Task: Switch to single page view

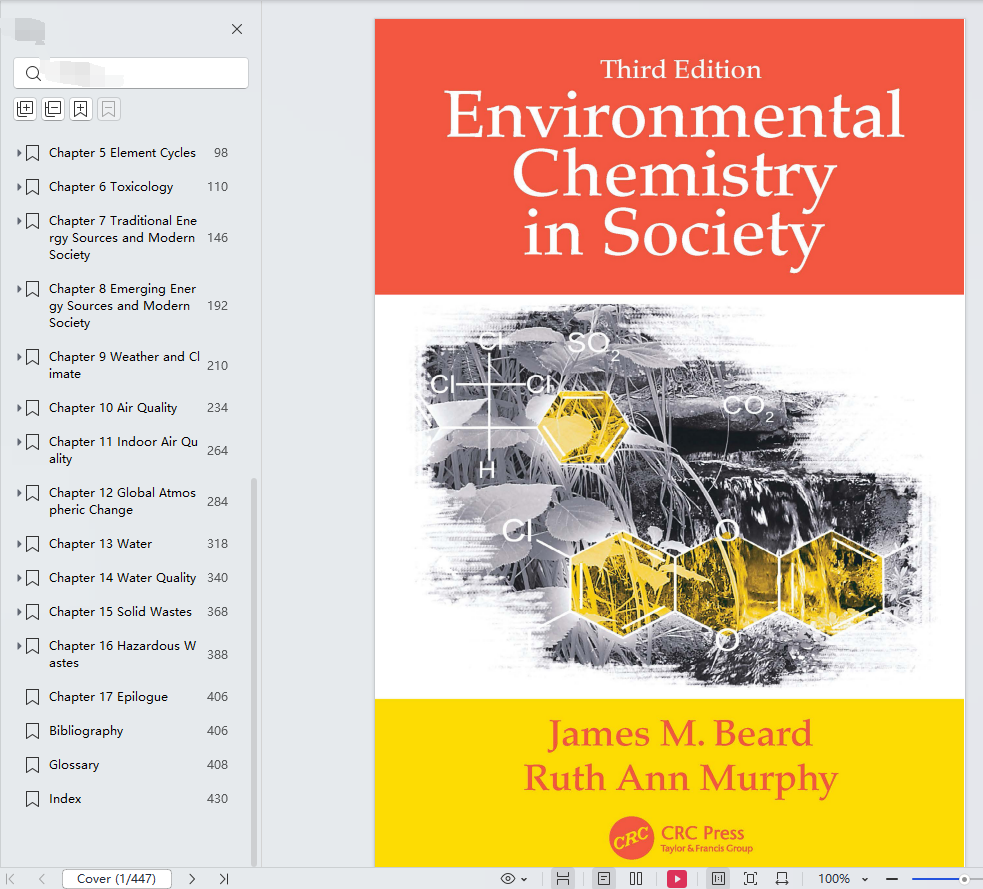Action: point(604,879)
